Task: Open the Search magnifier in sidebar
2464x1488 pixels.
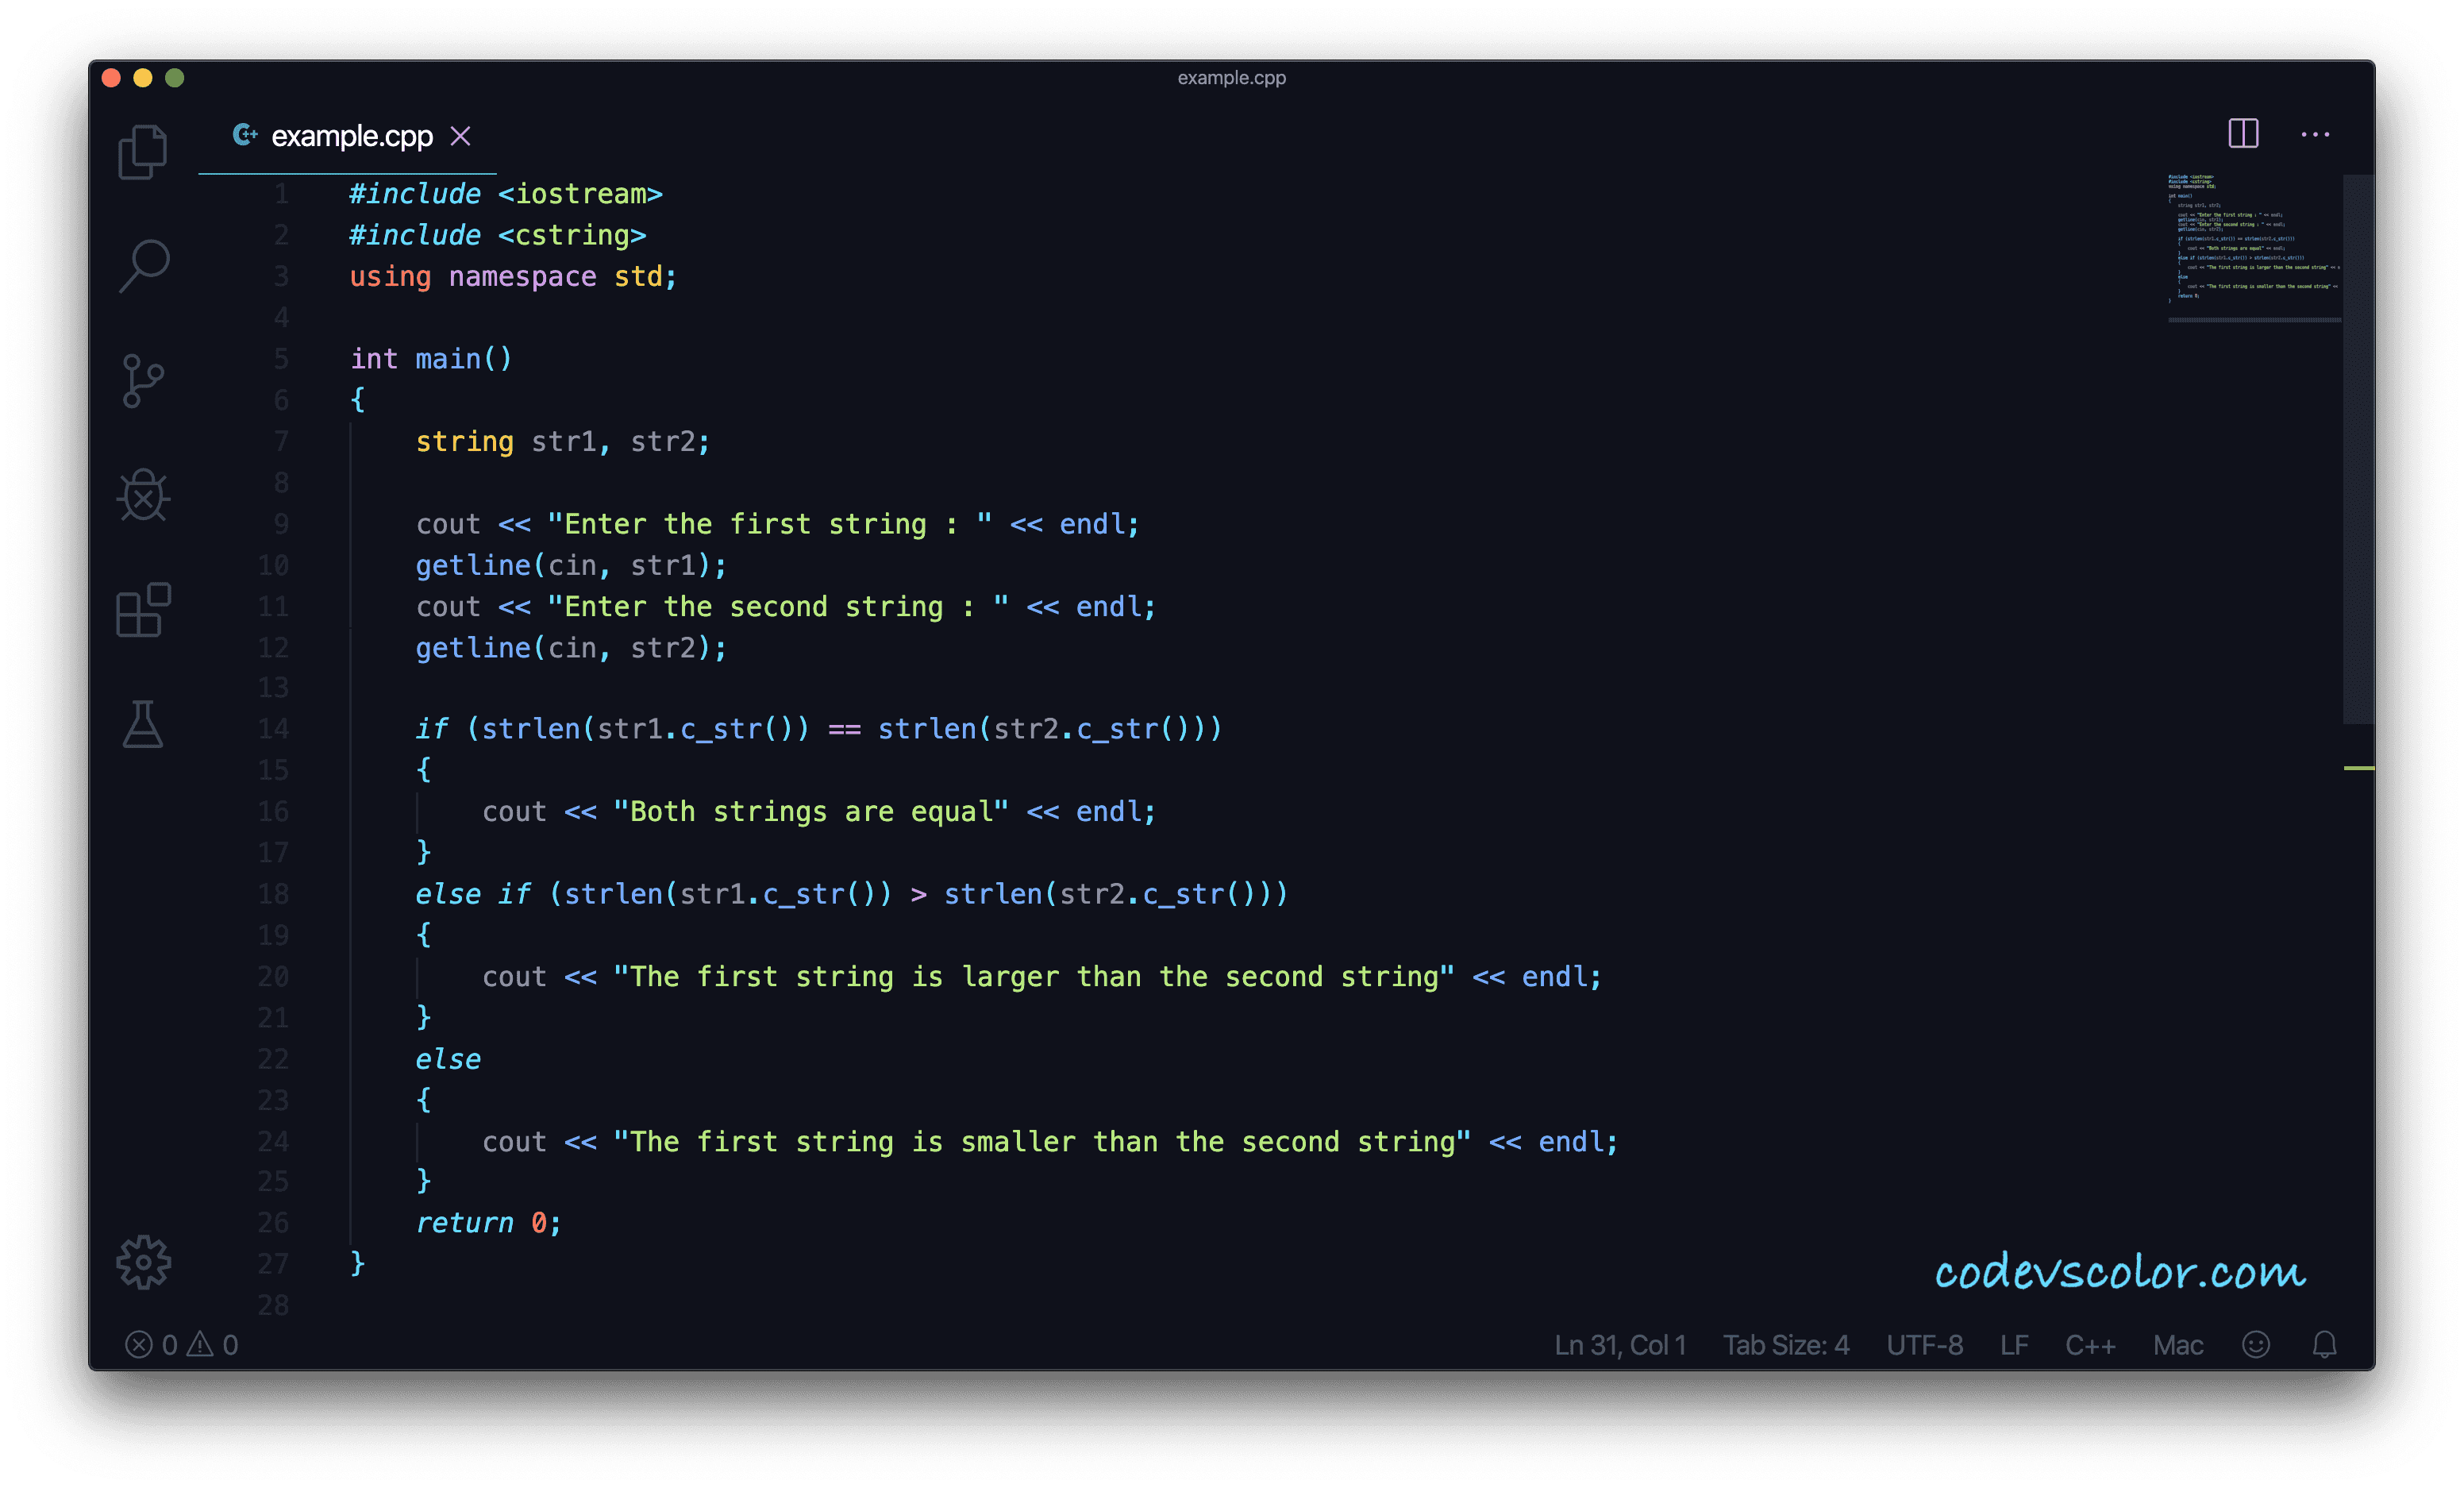Action: point(144,266)
